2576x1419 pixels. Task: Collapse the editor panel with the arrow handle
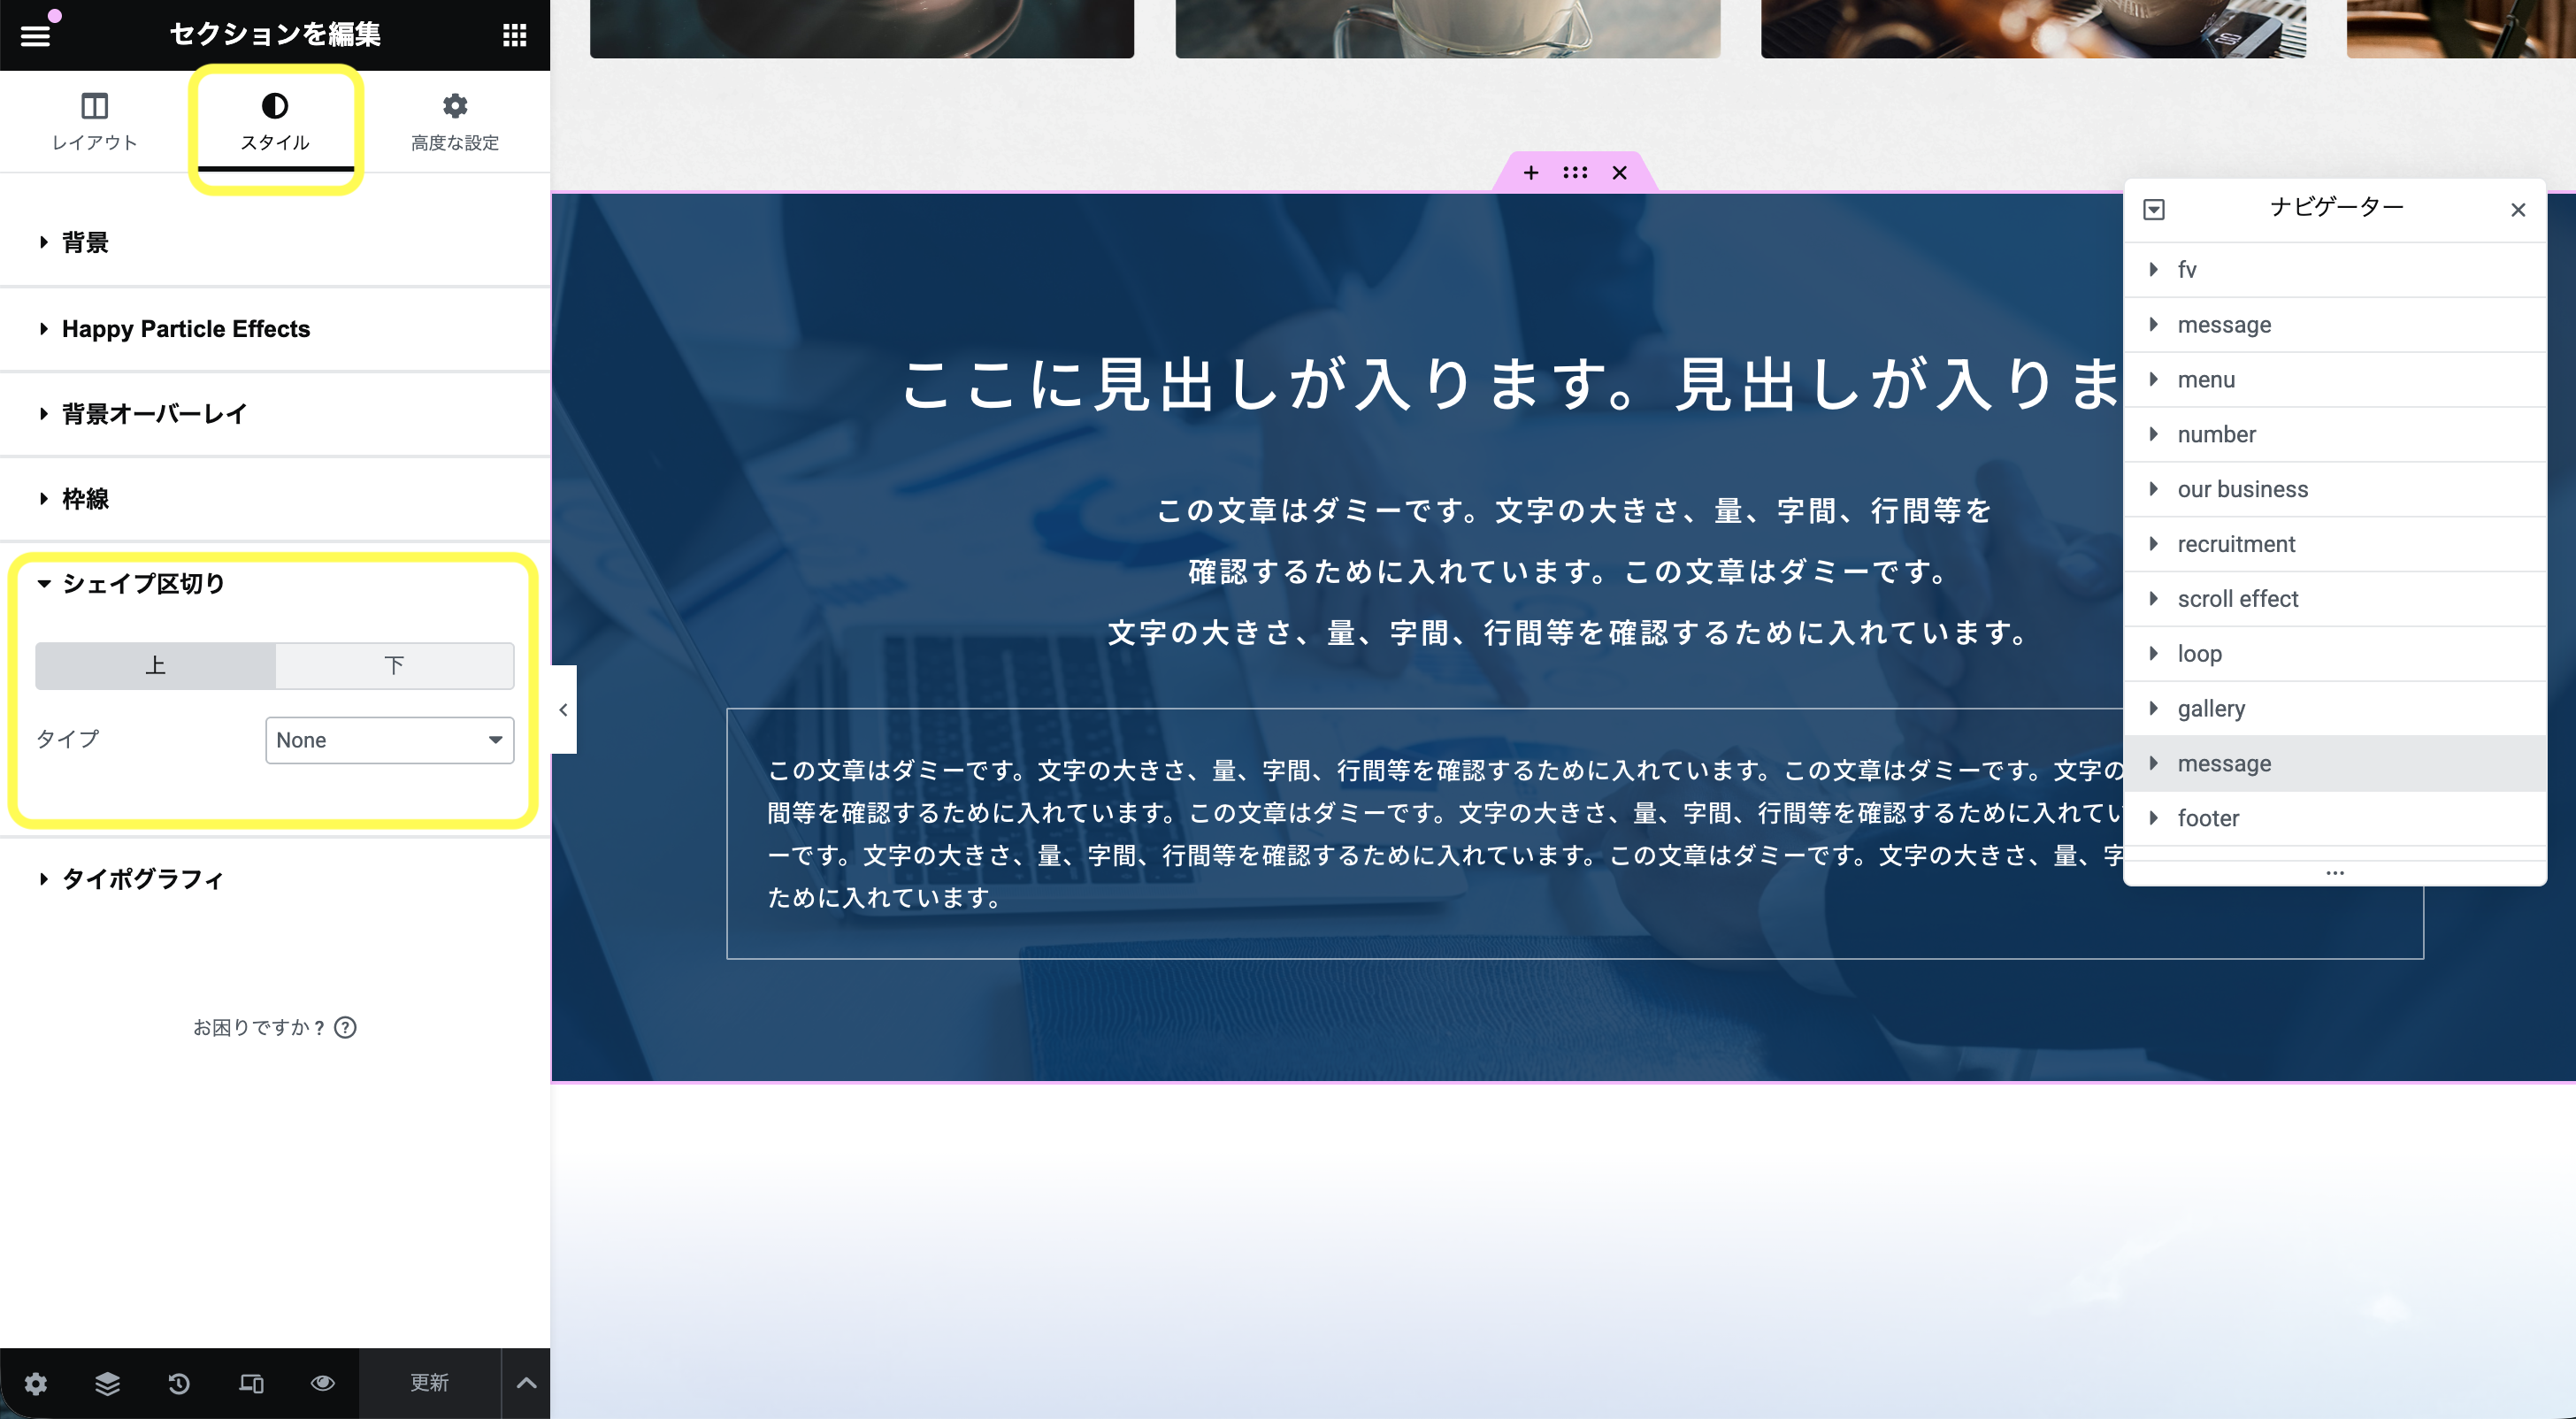[563, 710]
